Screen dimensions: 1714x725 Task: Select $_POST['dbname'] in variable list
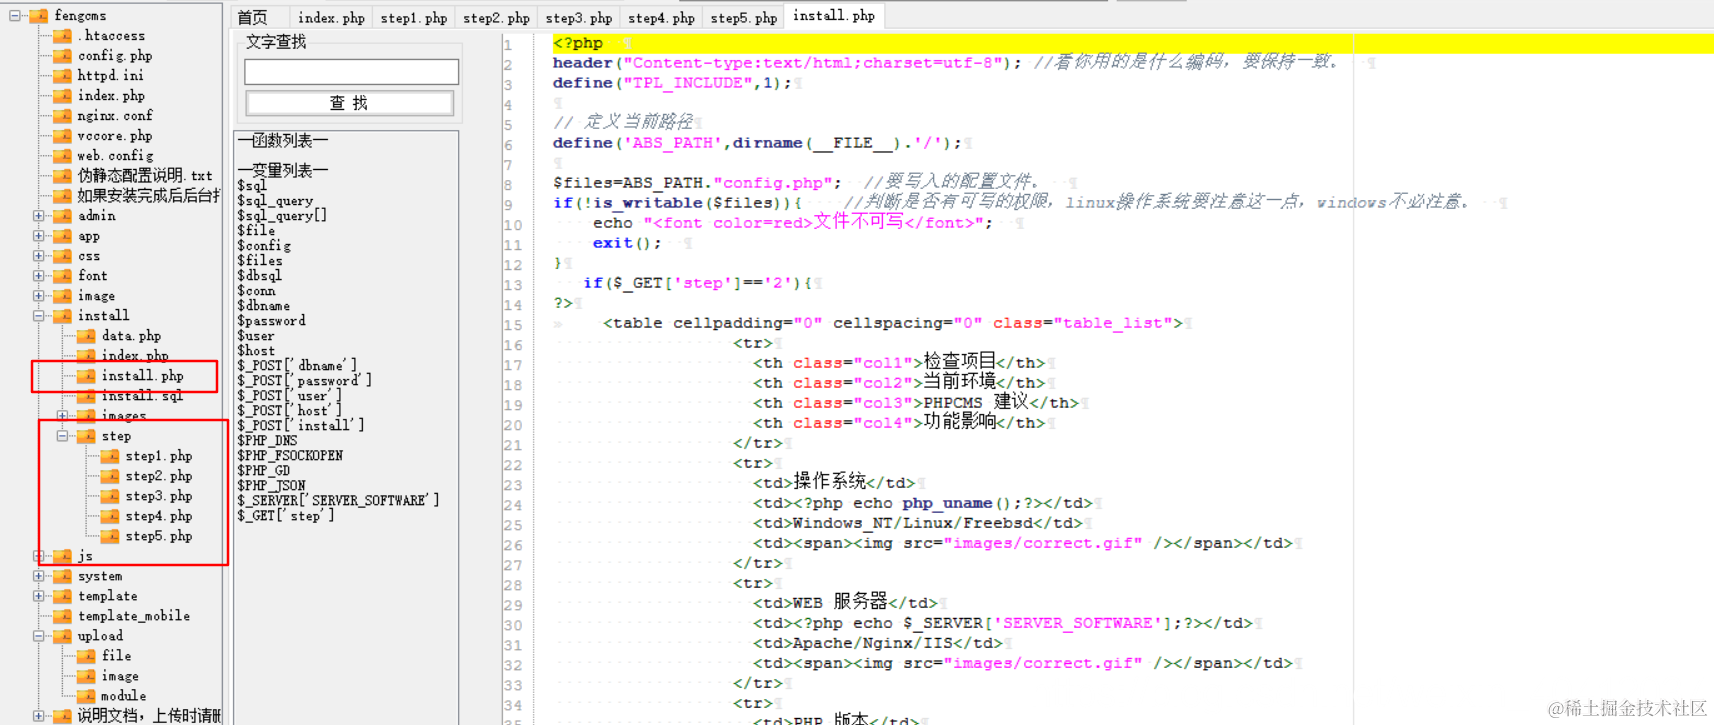pos(297,366)
